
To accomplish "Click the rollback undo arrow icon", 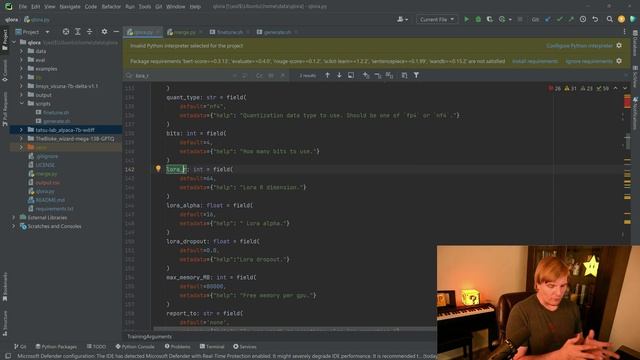I will click(595, 19).
